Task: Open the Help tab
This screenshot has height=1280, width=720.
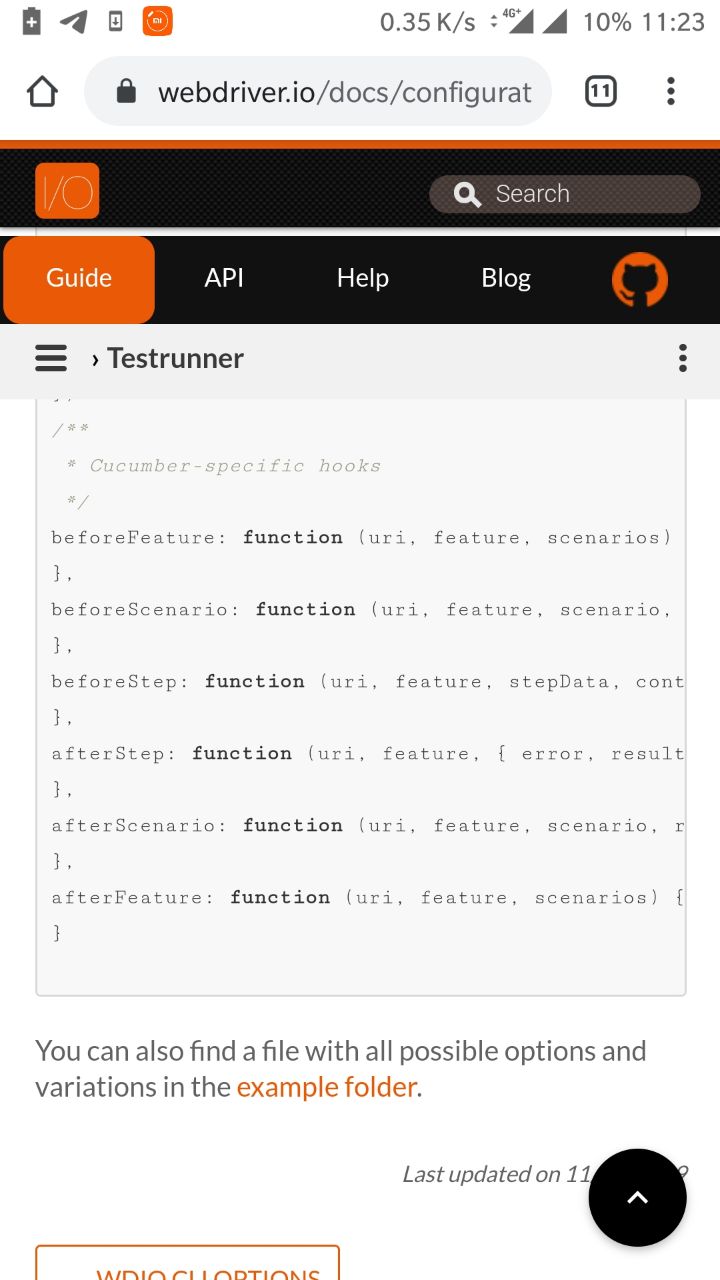Action: tap(362, 278)
